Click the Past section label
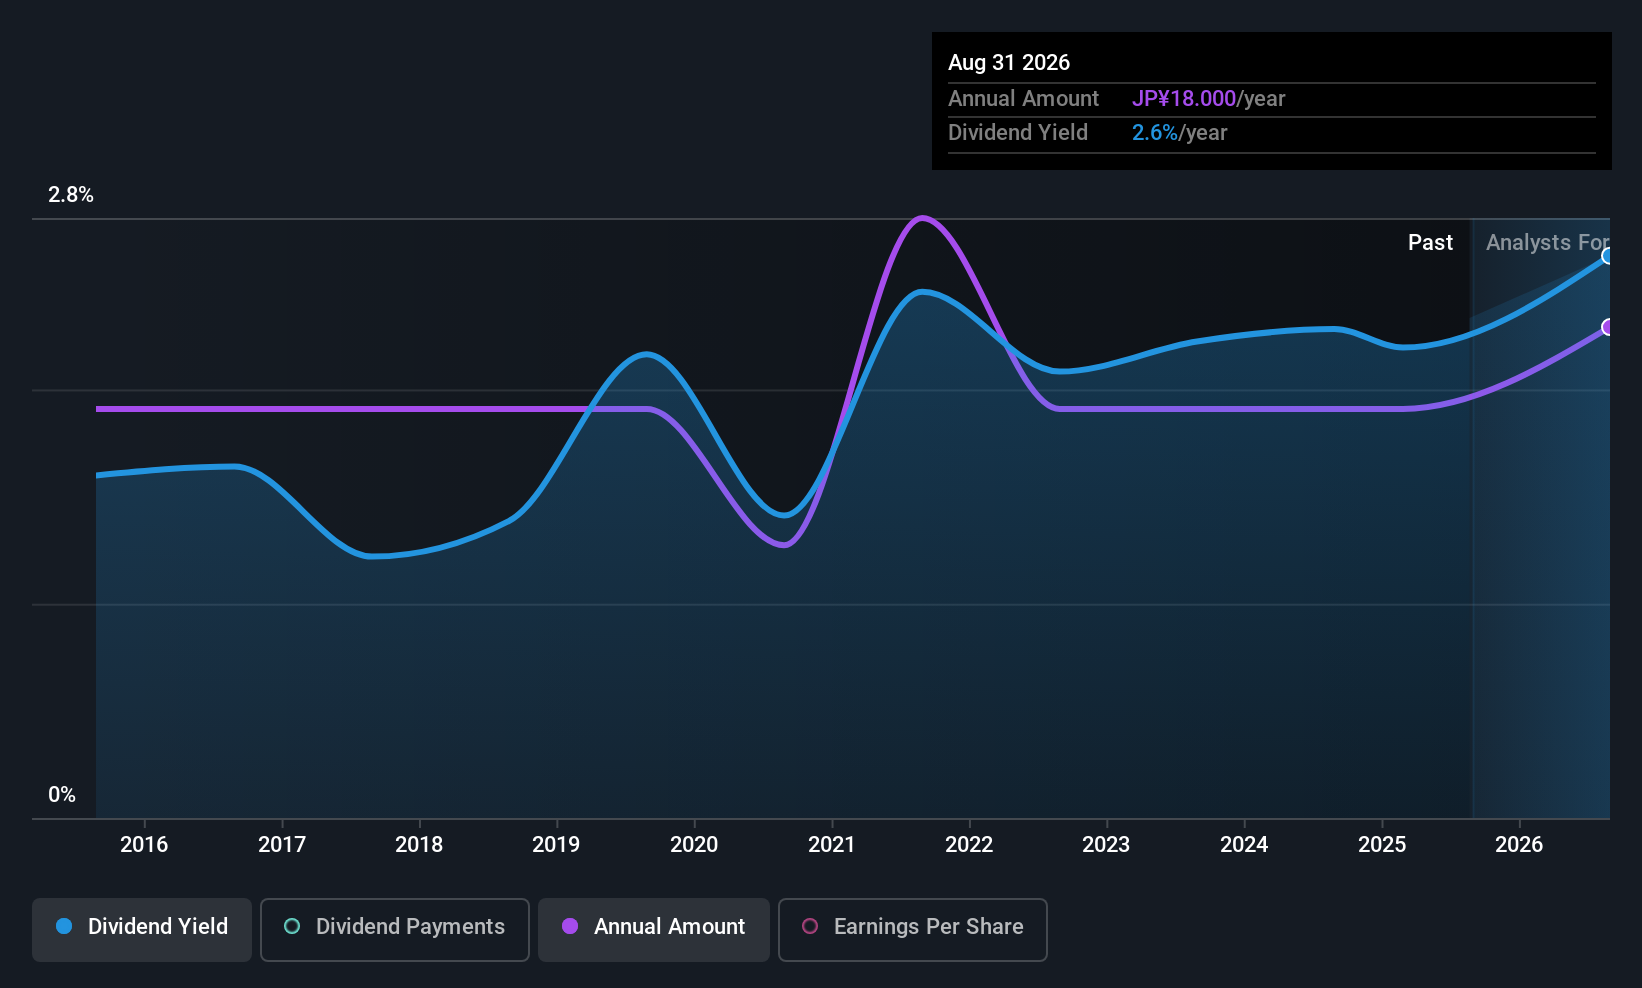Screen dimensions: 1642x988 [1430, 243]
